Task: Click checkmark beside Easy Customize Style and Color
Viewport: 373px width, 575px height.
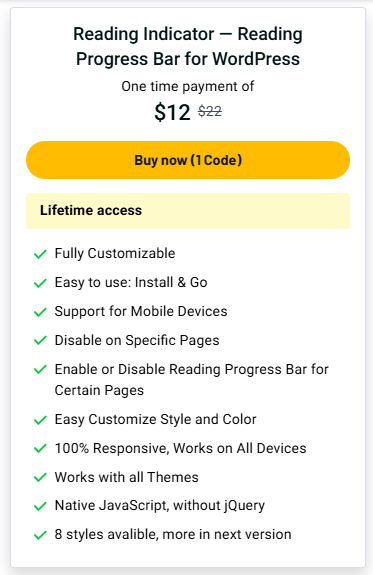Action: coord(40,420)
